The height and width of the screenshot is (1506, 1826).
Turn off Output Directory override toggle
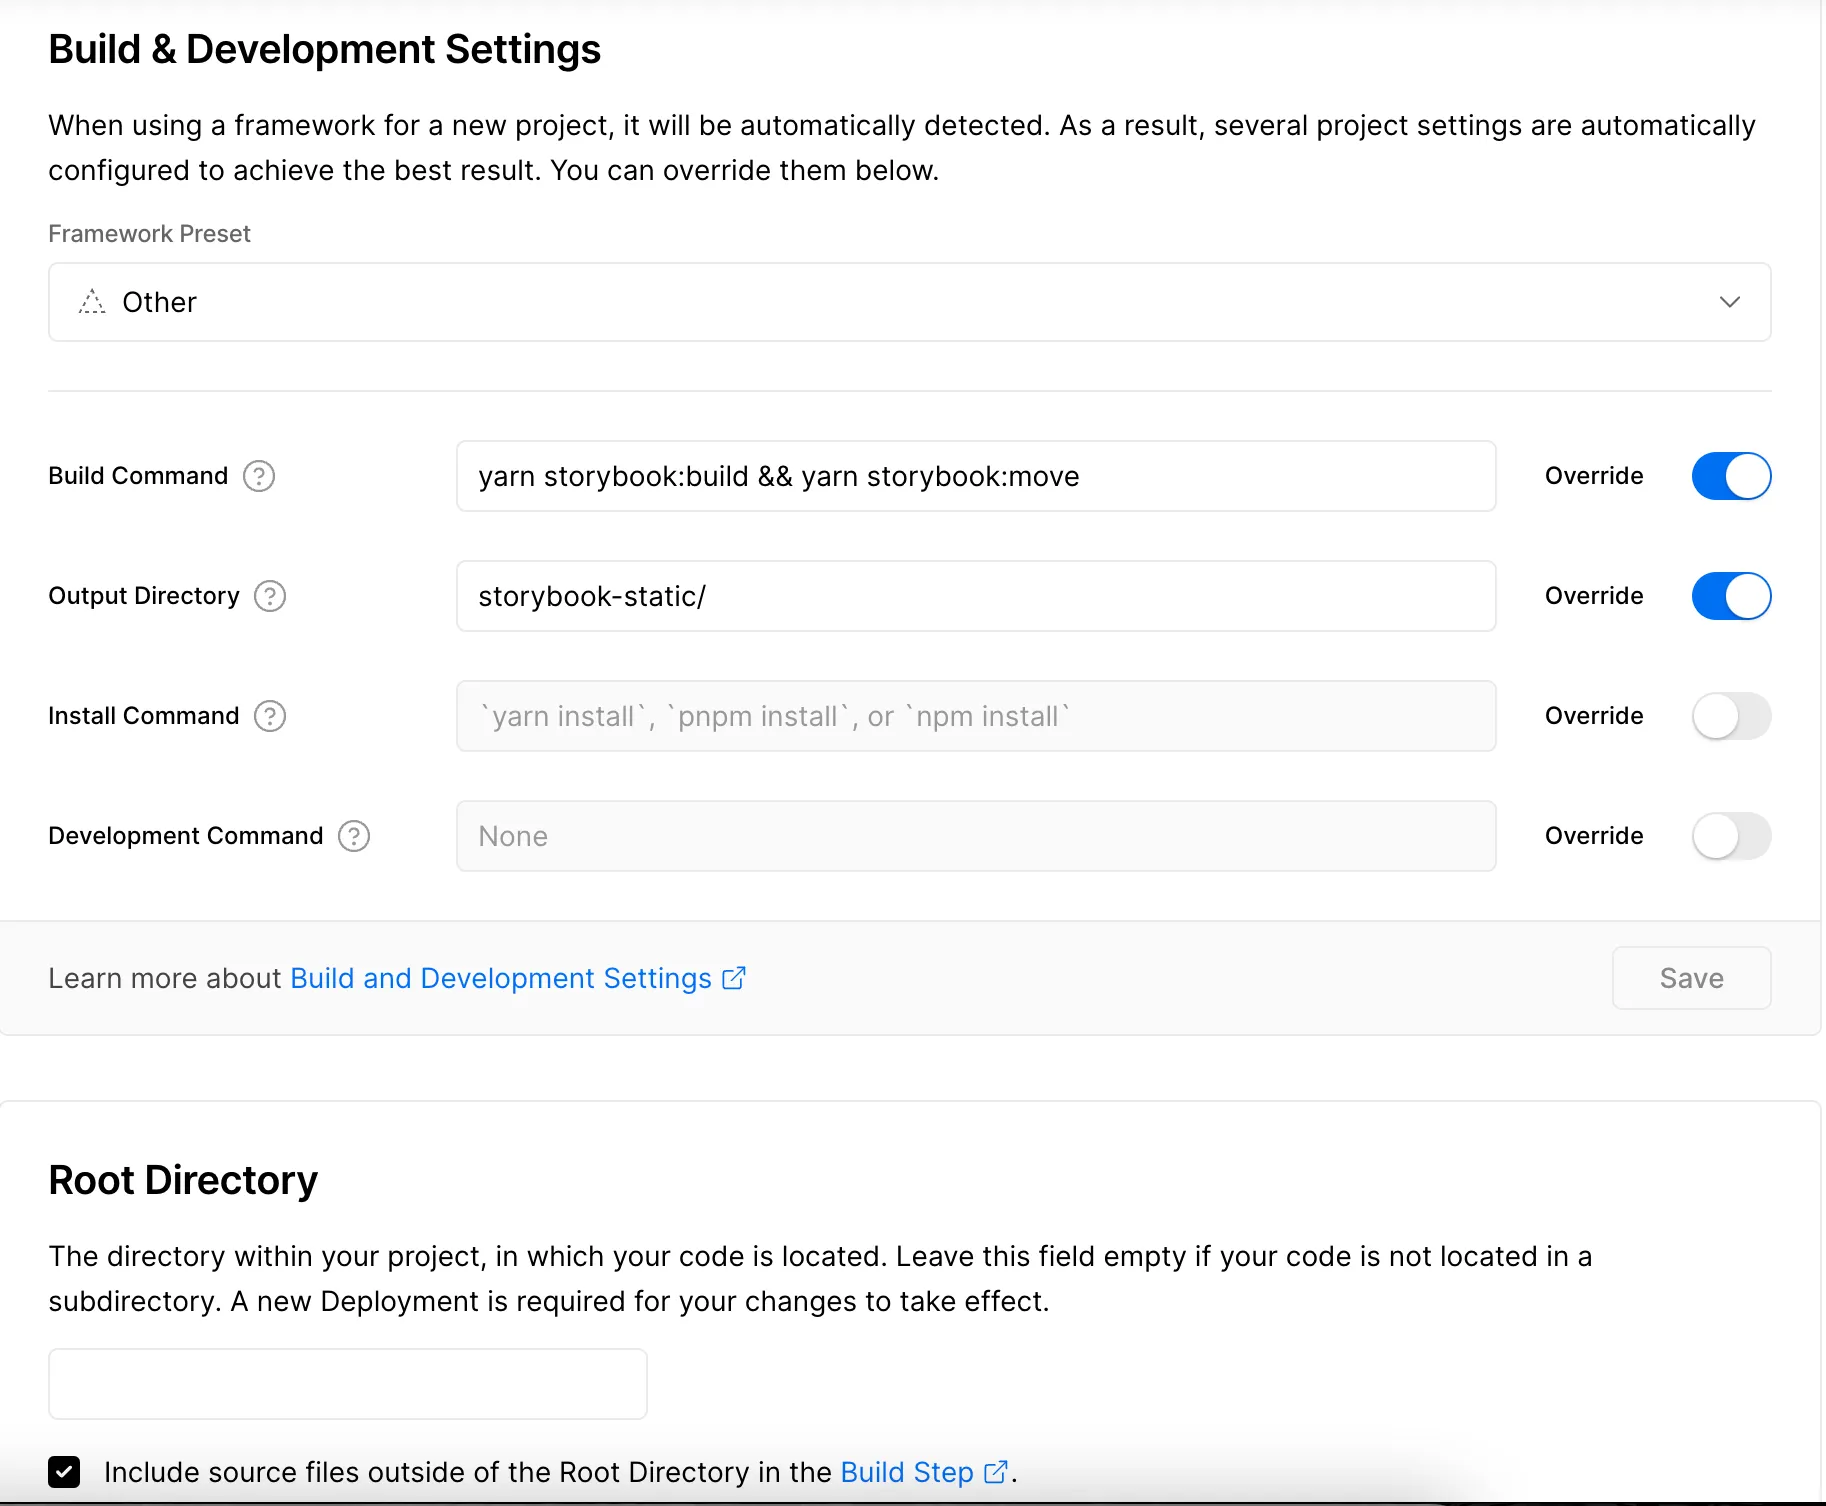1731,596
